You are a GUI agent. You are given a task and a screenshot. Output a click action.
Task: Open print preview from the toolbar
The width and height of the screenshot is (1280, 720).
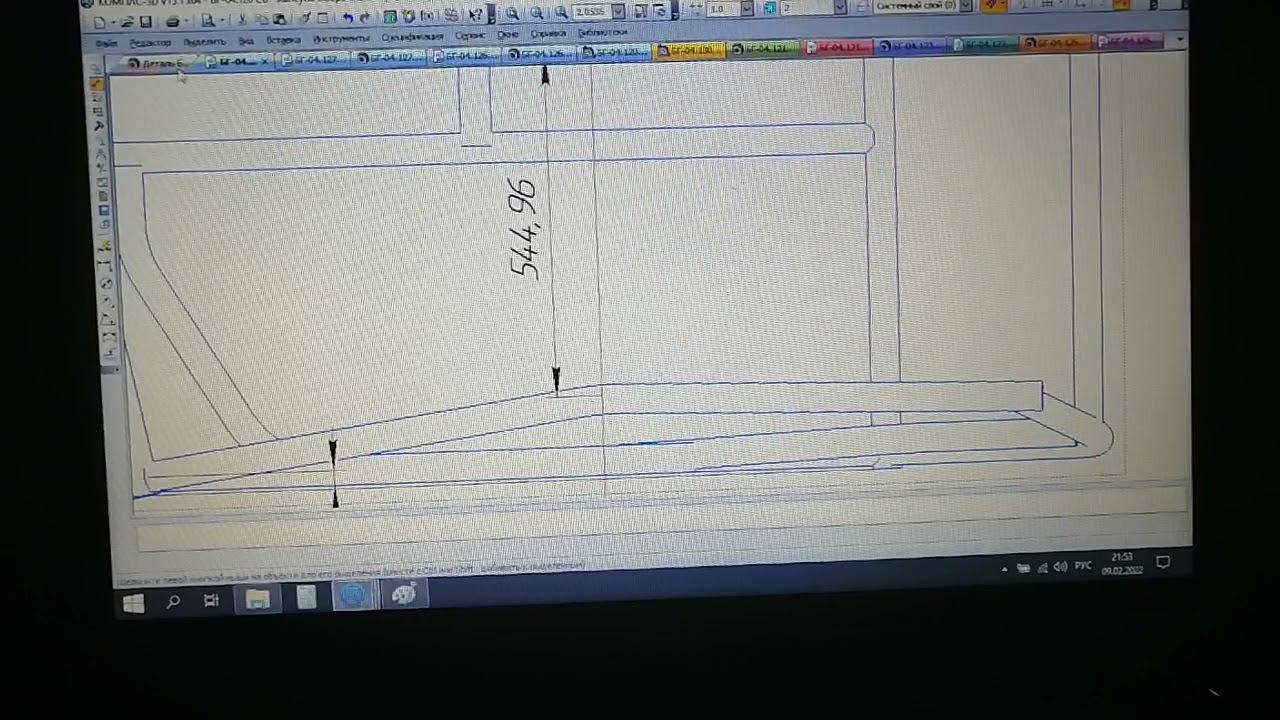pos(208,20)
